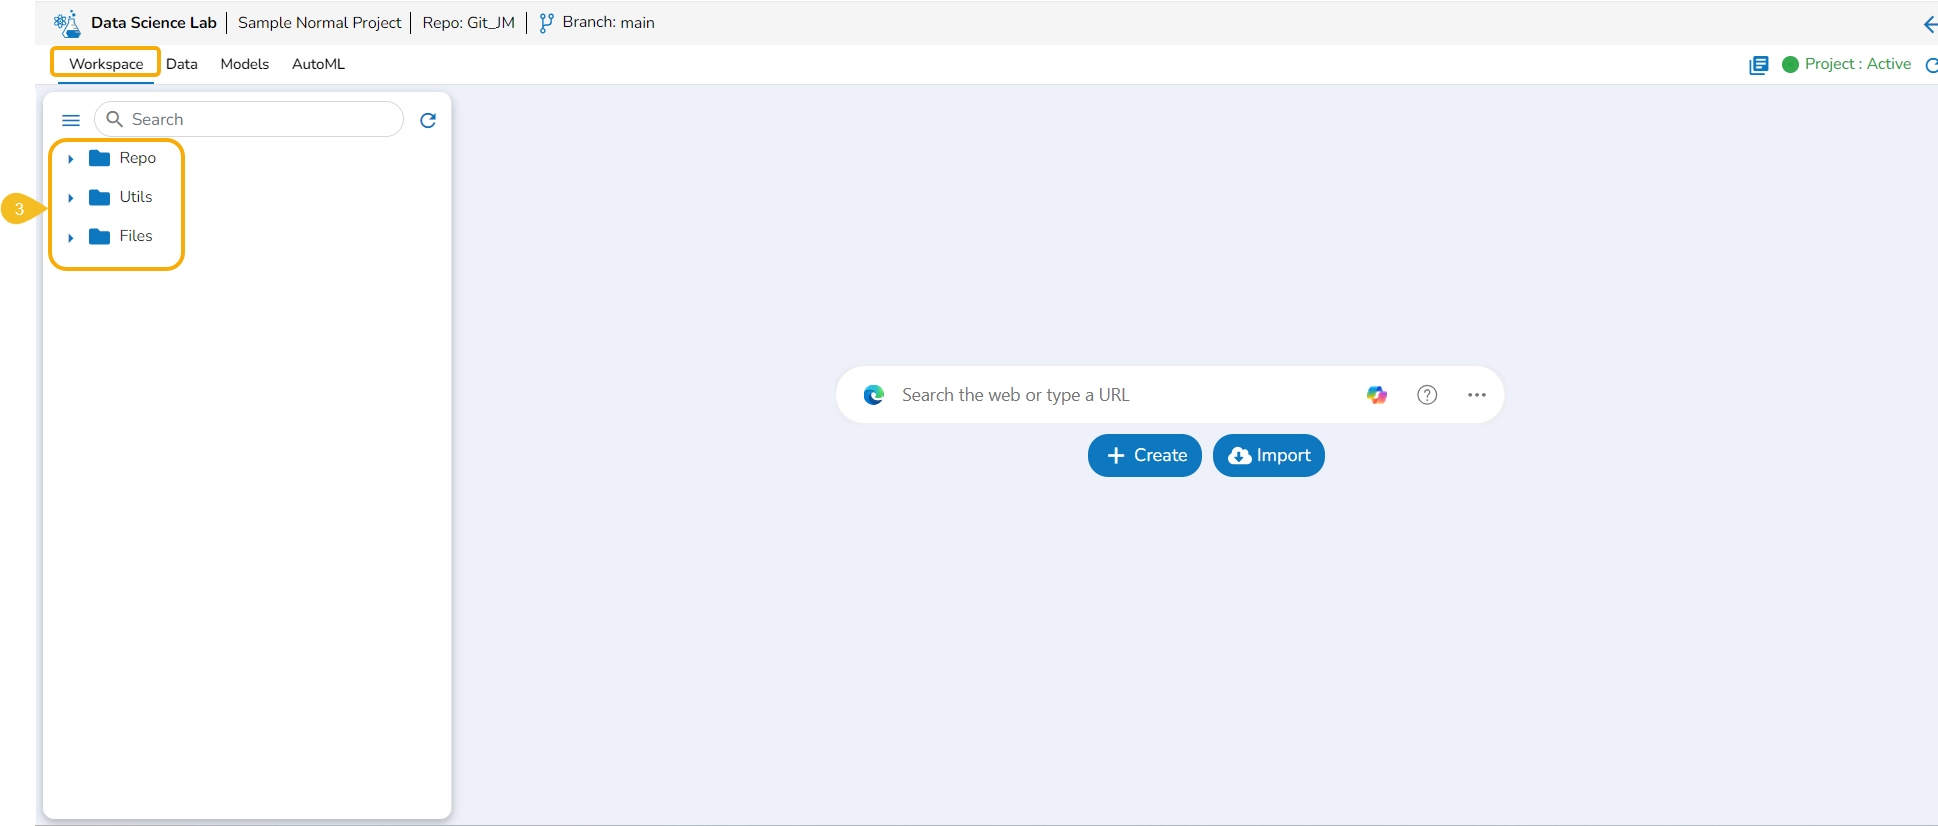Click the Branch: main header text
Viewport: 1938px width, 826px height.
(609, 23)
